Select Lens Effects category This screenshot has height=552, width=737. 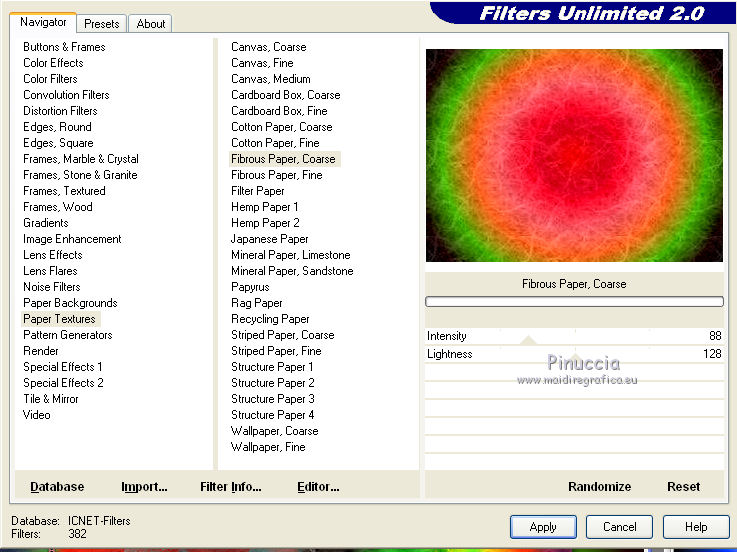point(53,255)
